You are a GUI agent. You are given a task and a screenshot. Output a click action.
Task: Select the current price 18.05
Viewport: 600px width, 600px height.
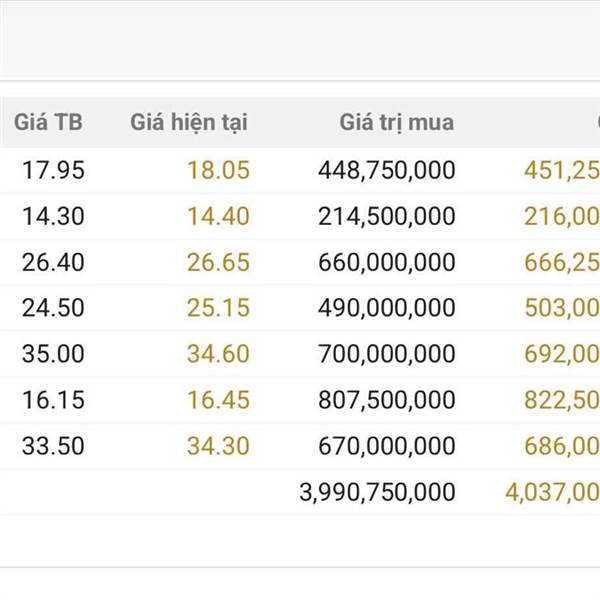[x=218, y=170]
